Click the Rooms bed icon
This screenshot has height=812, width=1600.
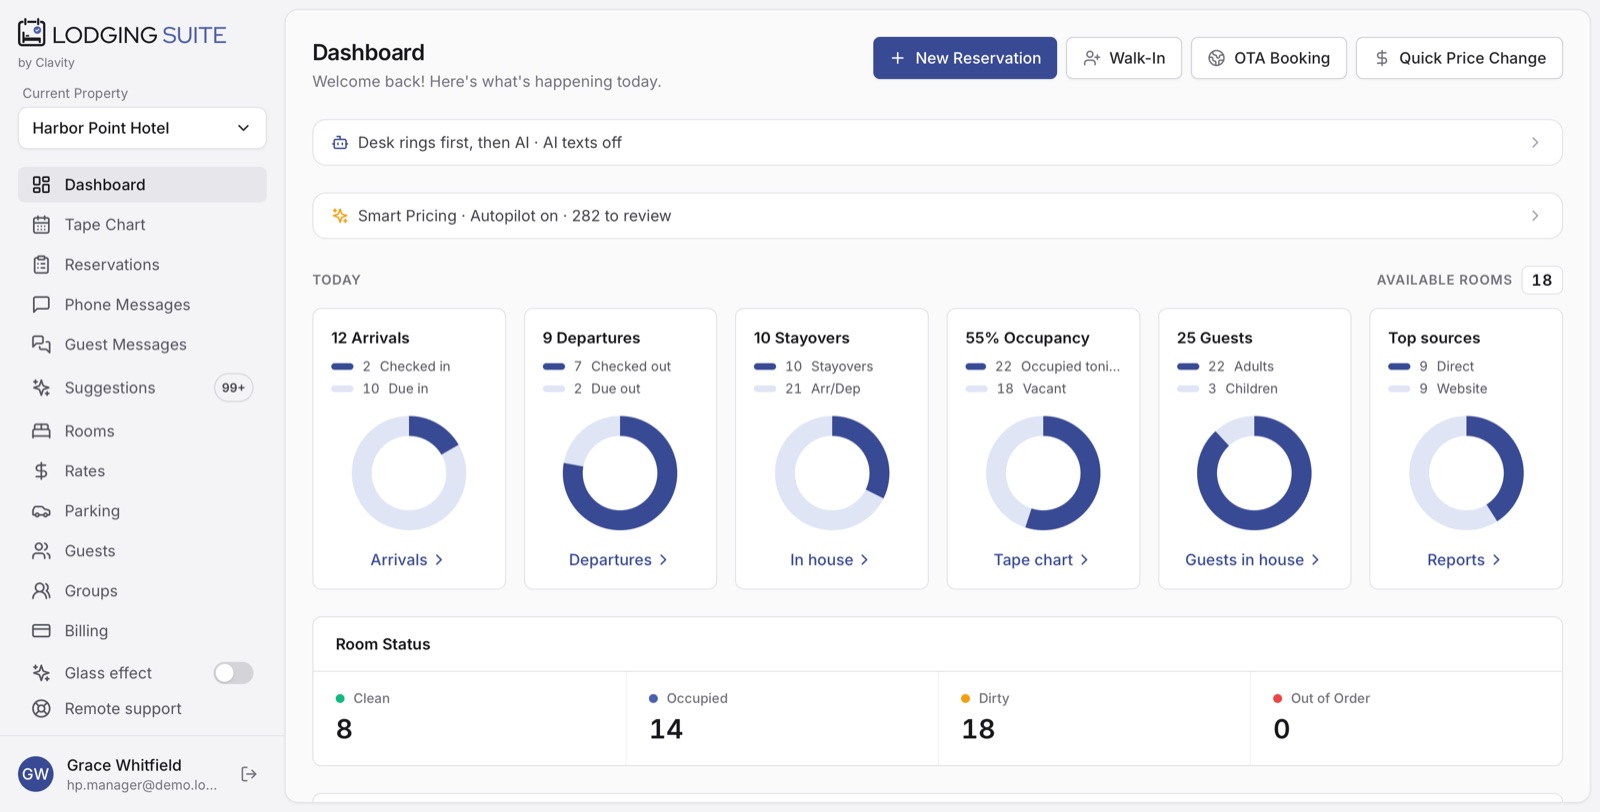pos(41,431)
